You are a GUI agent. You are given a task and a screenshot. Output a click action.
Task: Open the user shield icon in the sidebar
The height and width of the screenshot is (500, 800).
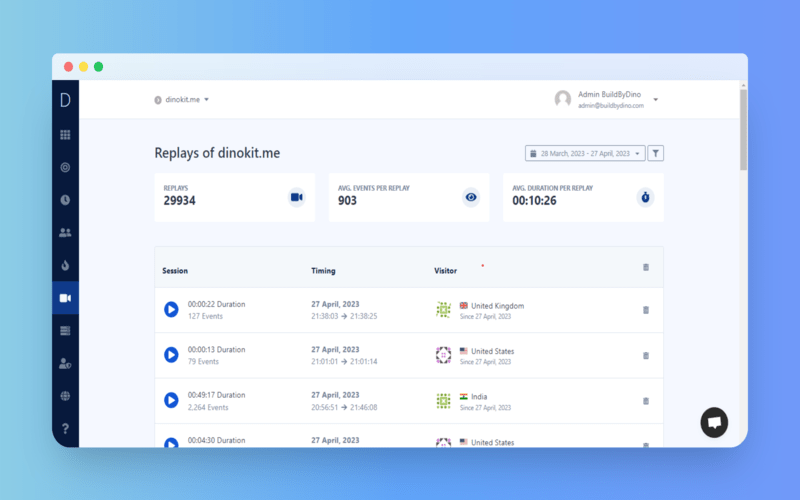tap(65, 363)
